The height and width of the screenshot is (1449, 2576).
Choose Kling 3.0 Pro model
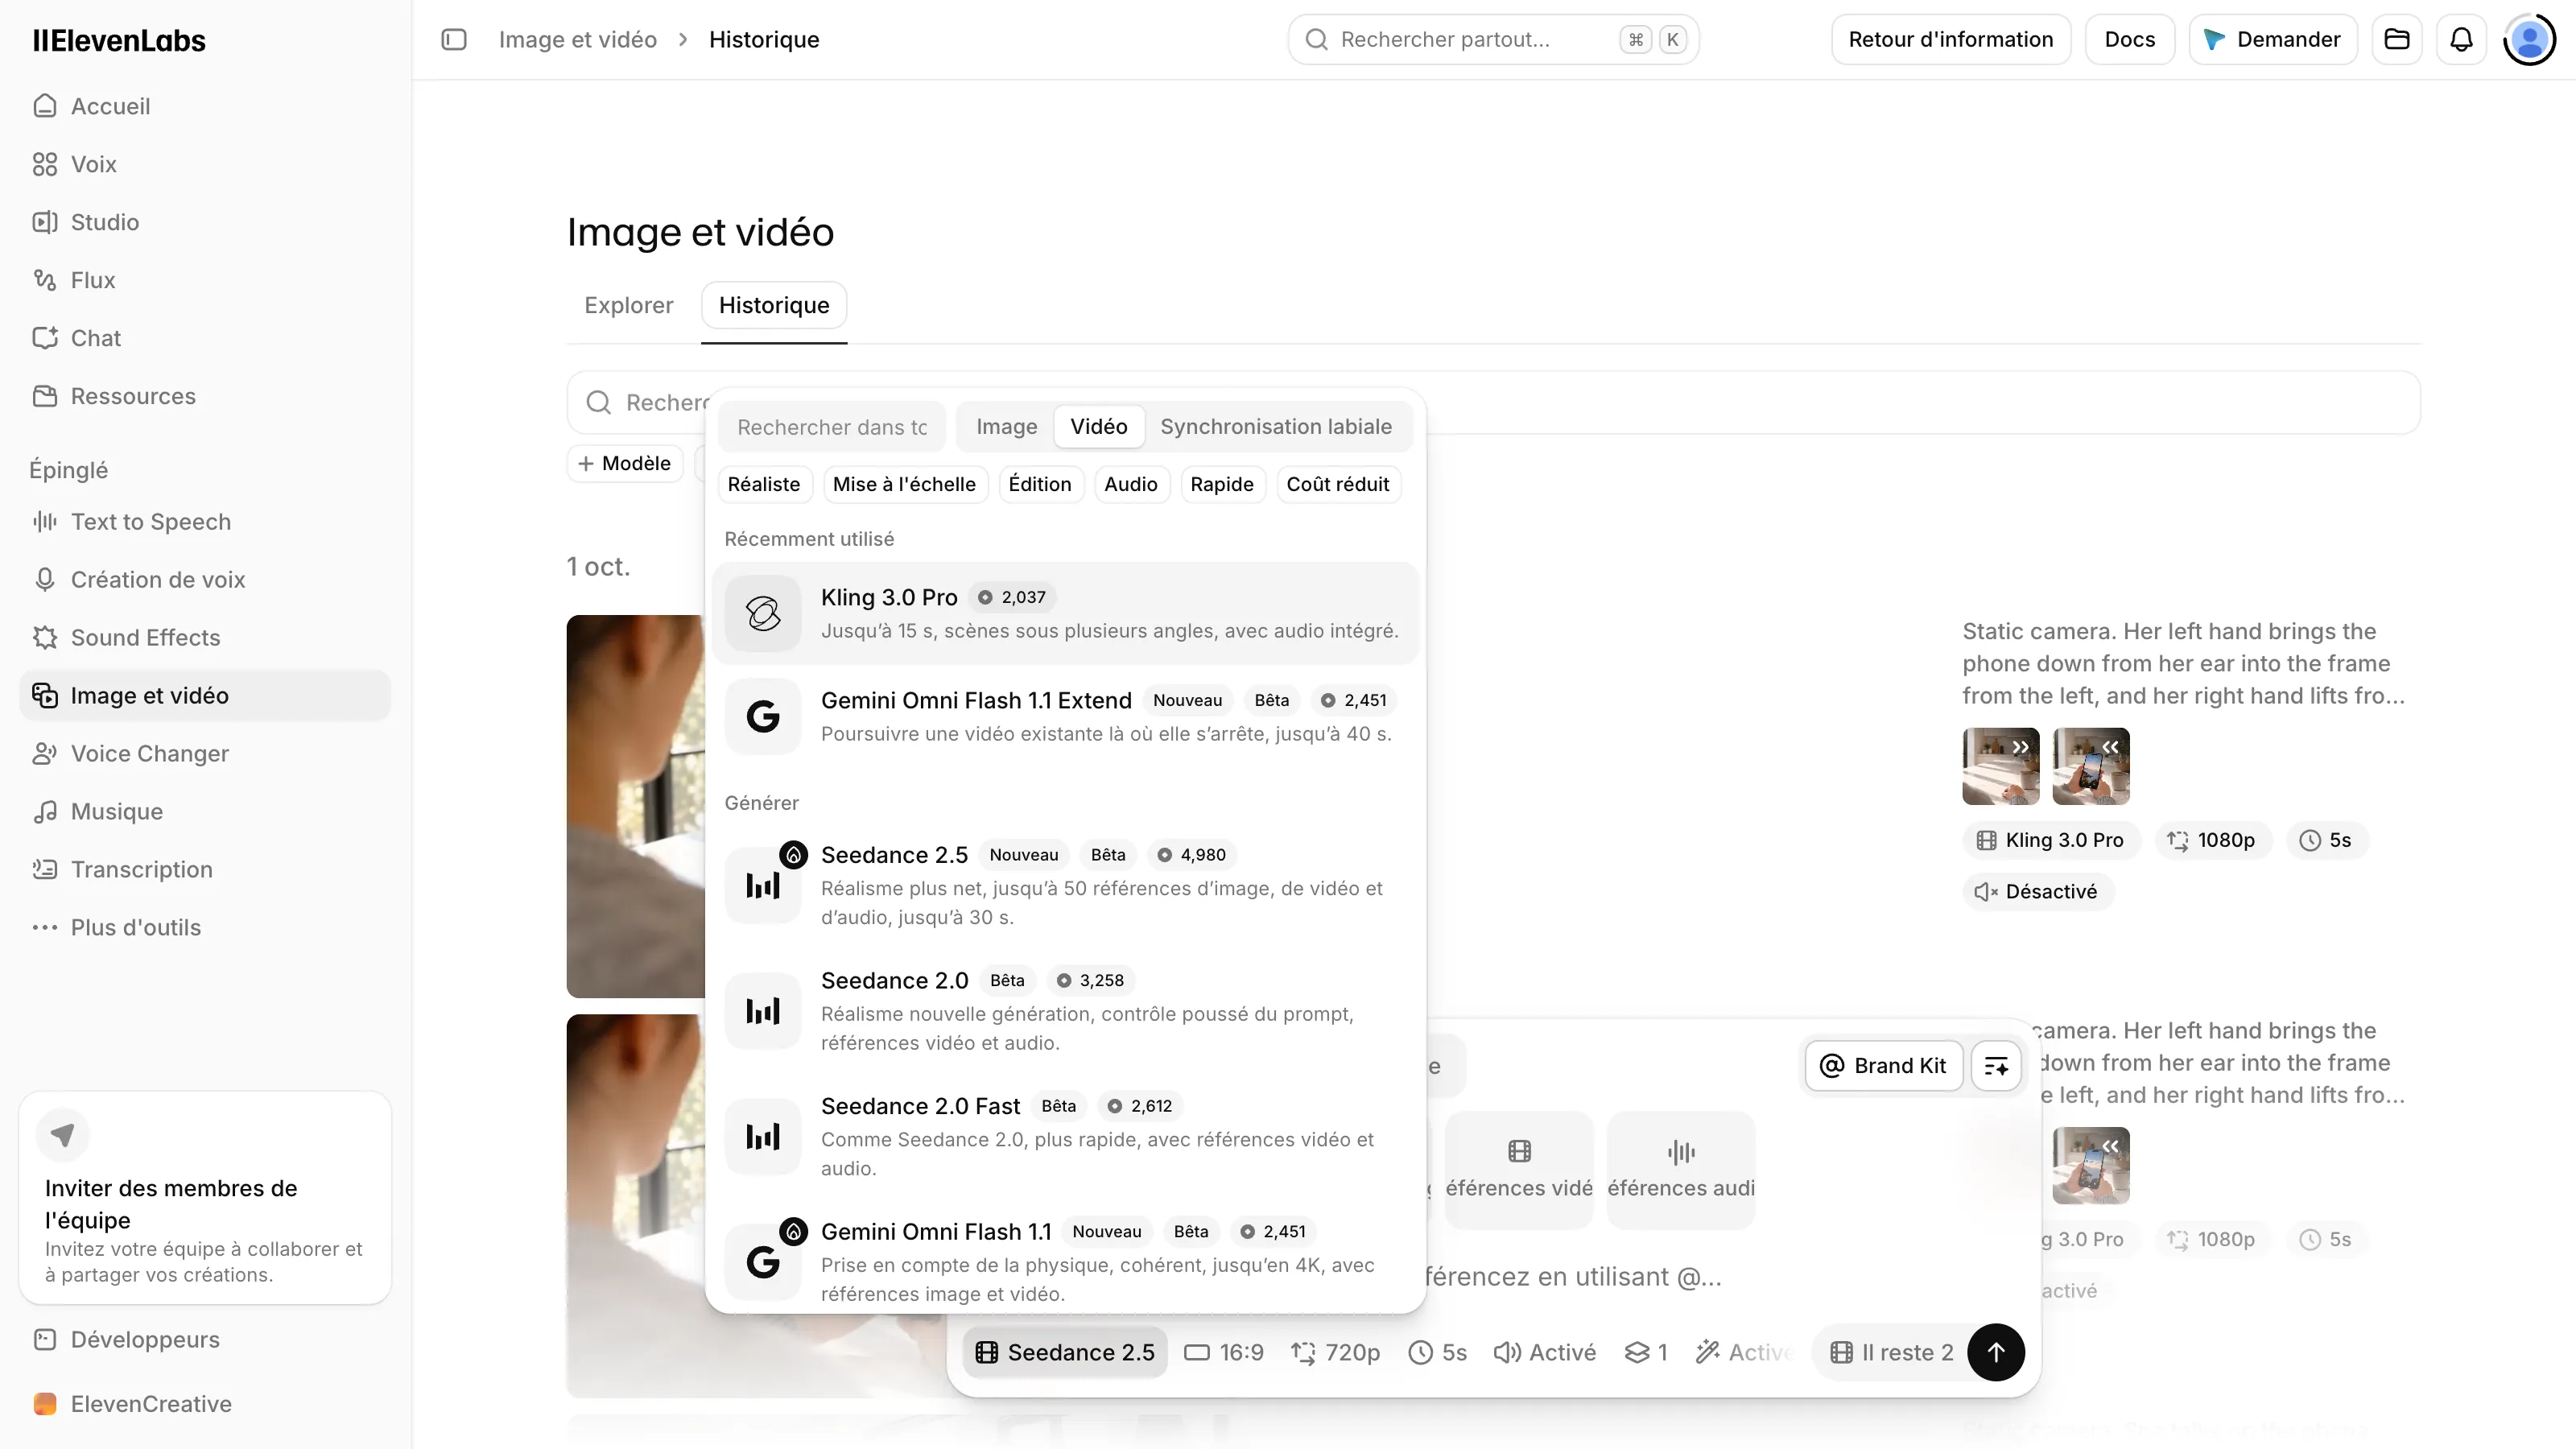pyautogui.click(x=1066, y=613)
